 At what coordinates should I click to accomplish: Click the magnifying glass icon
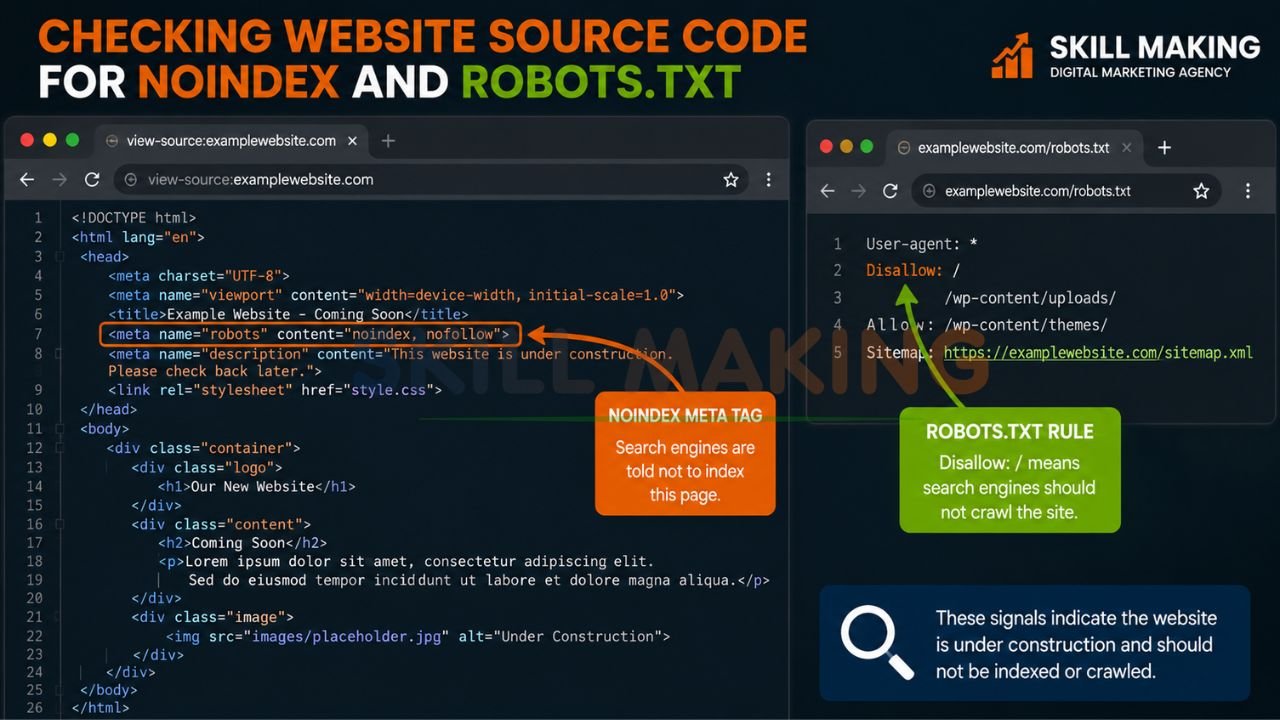pos(877,642)
